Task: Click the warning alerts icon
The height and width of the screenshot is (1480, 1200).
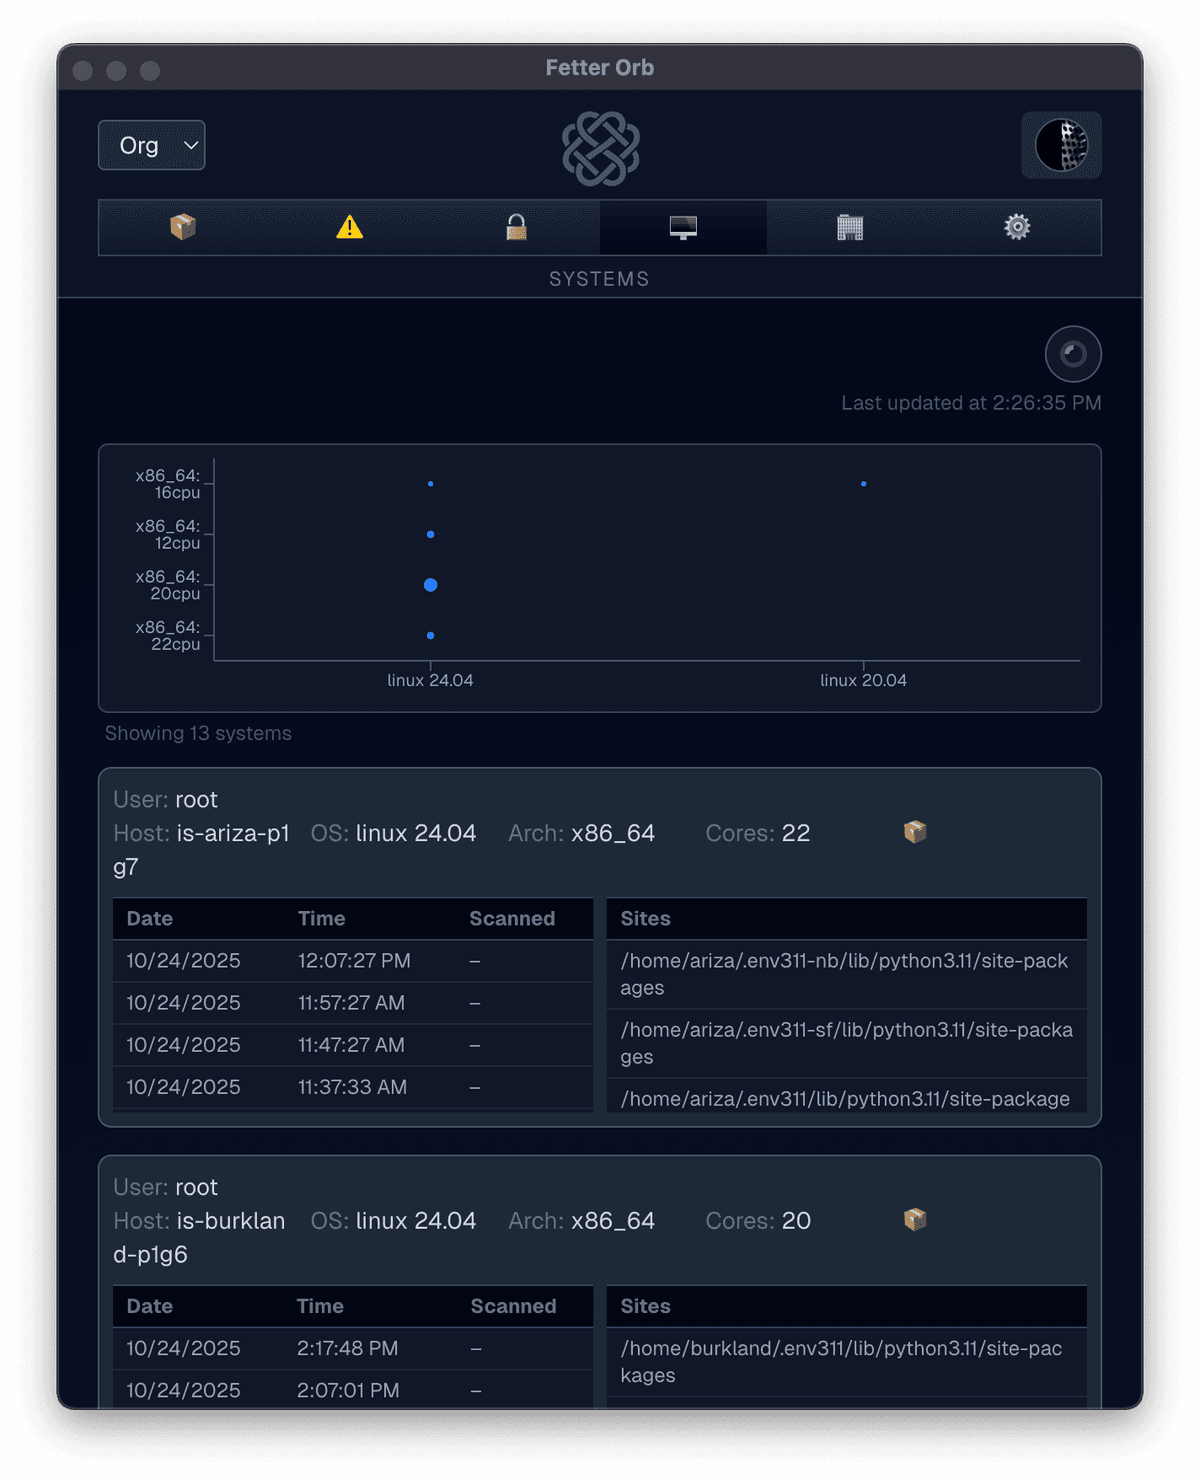Action: tap(348, 227)
